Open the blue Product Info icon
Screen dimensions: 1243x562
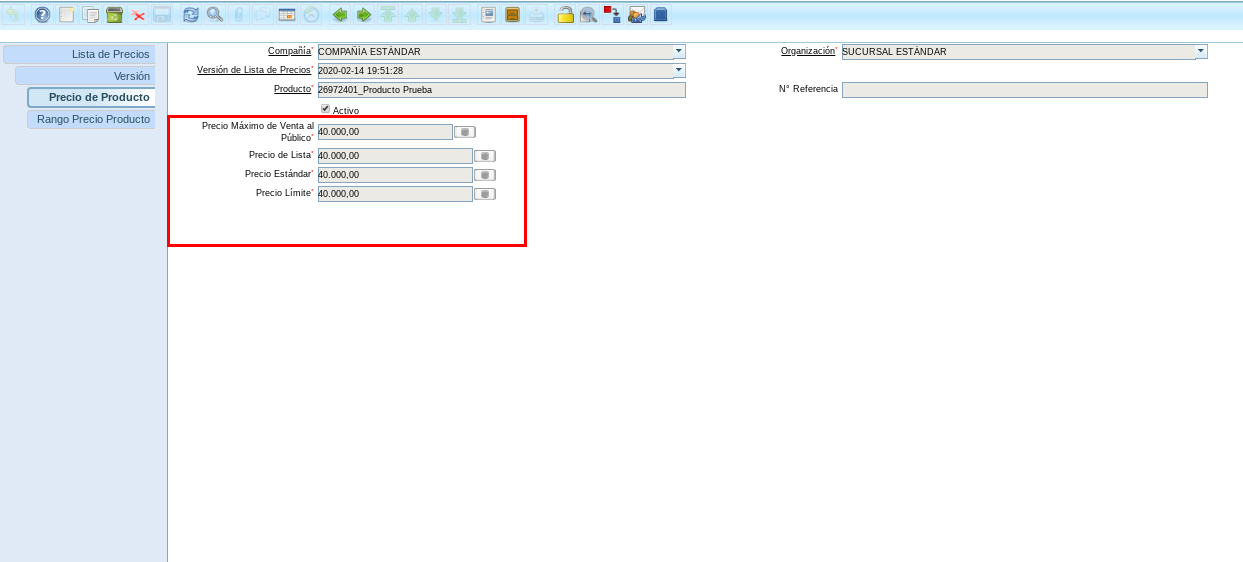click(660, 15)
